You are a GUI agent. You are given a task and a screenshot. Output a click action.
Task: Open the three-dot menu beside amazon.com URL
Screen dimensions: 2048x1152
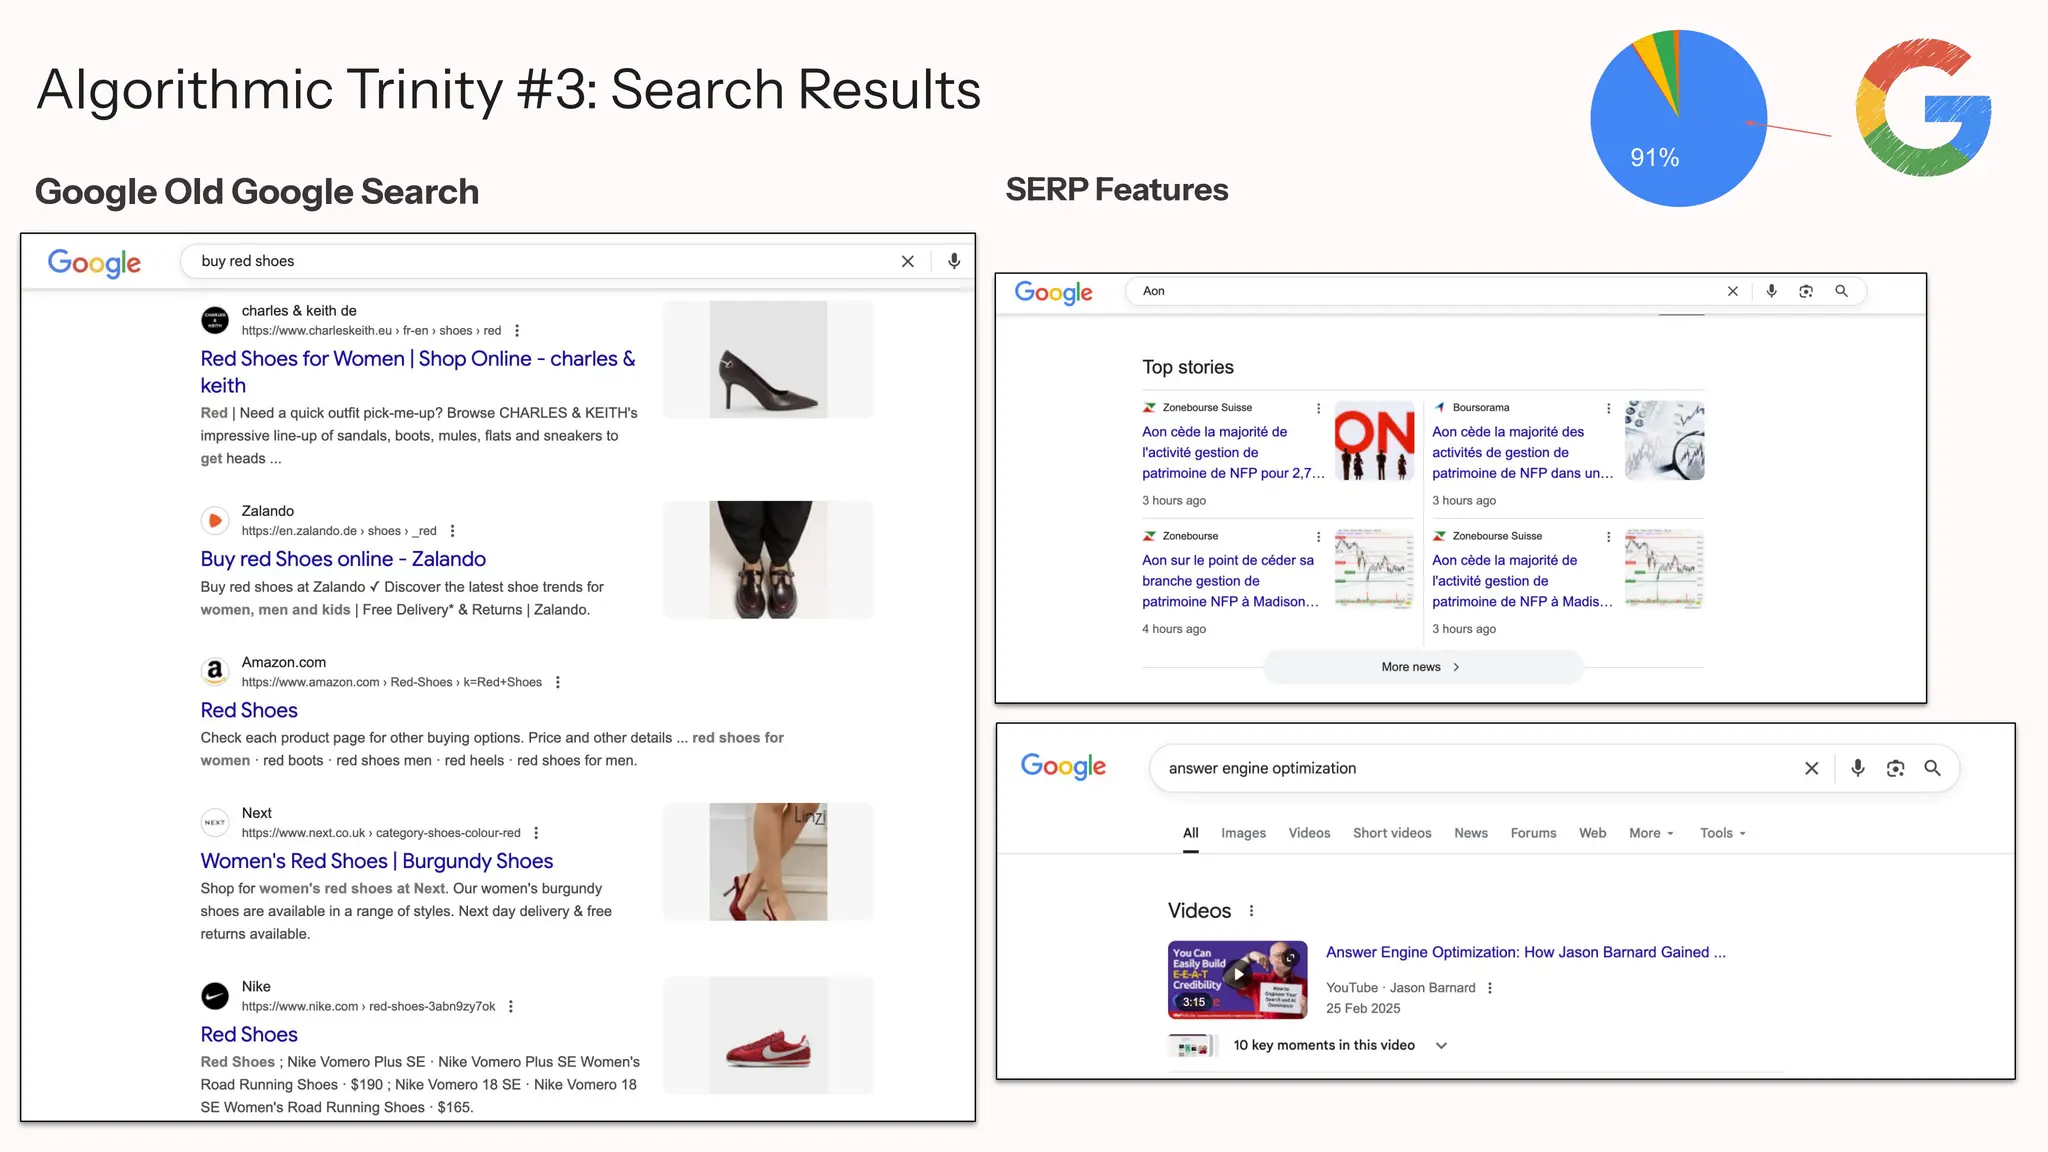pyautogui.click(x=558, y=682)
